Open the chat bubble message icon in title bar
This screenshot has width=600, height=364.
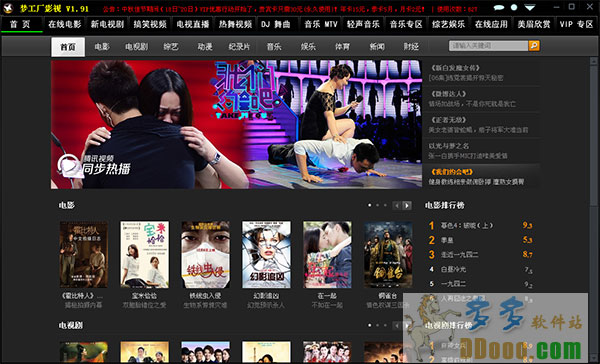click(x=499, y=7)
